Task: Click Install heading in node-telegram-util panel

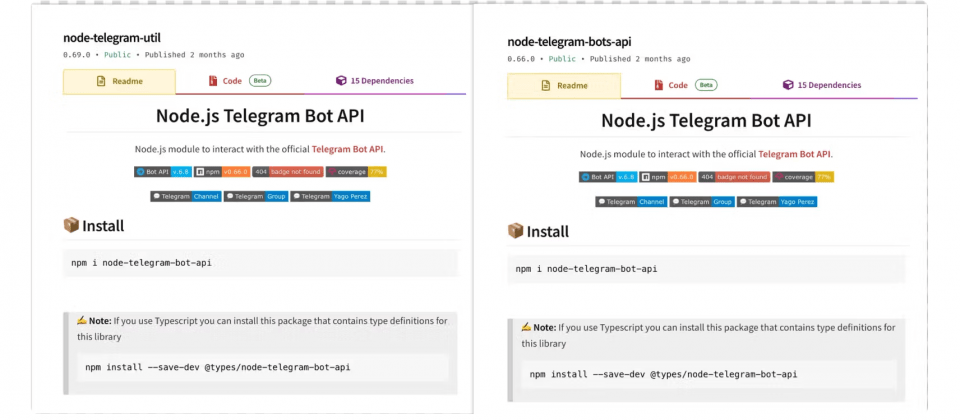Action: coord(103,226)
